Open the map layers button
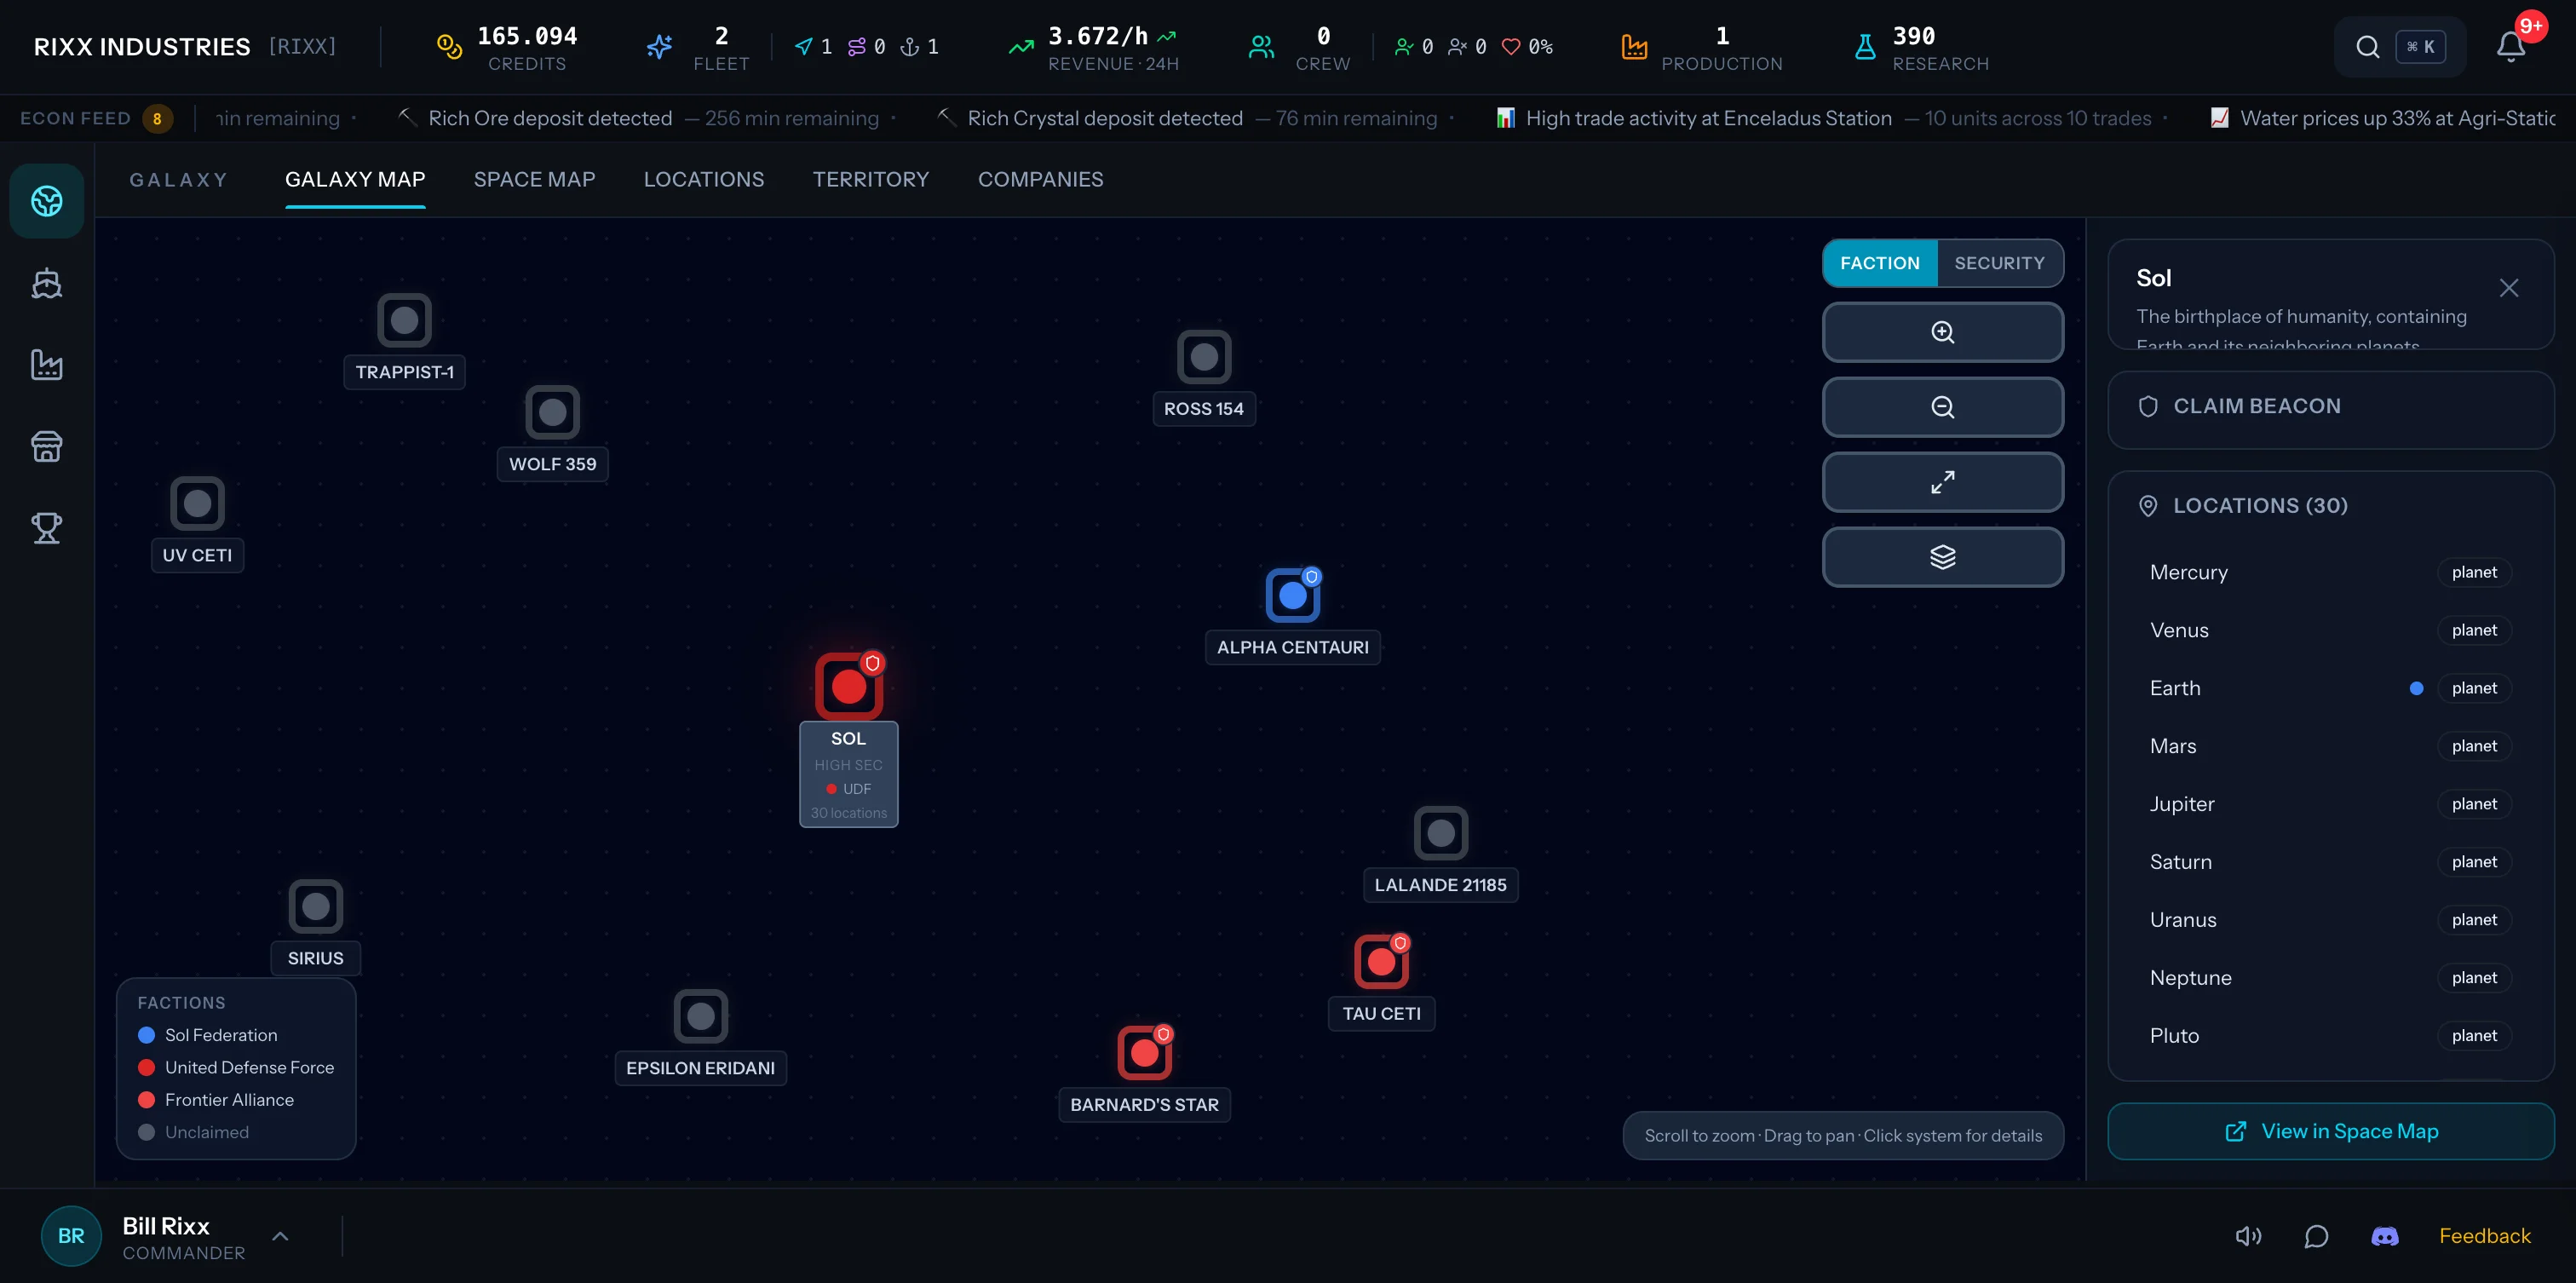Screen dimensions: 2576x1283 1942,557
